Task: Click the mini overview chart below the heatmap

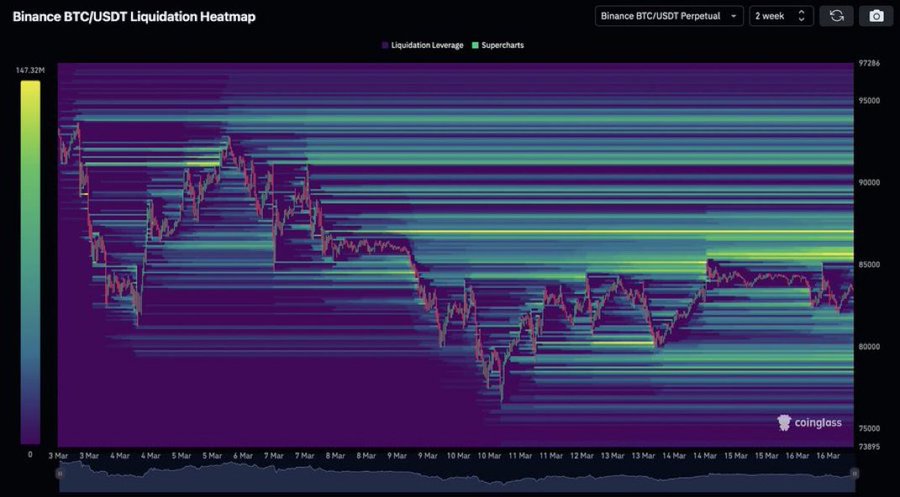Action: (x=457, y=477)
